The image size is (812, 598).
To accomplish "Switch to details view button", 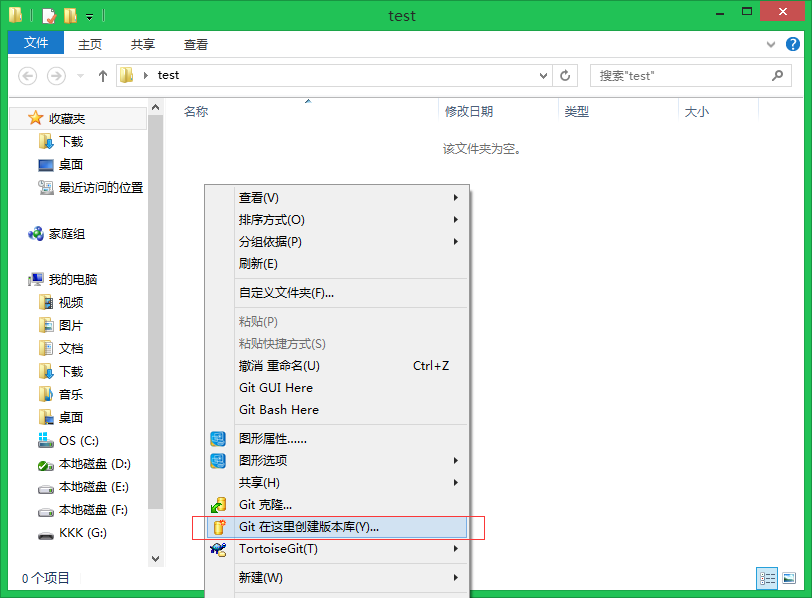I will [x=768, y=578].
